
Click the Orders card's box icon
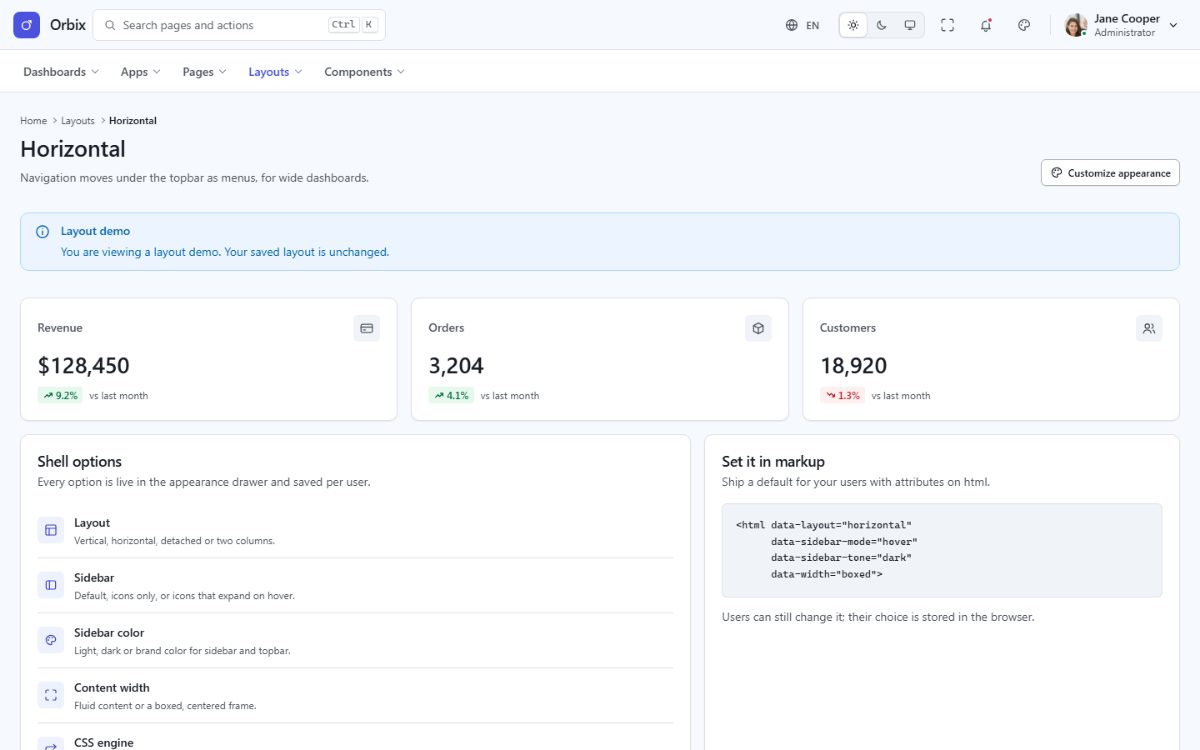click(x=758, y=328)
